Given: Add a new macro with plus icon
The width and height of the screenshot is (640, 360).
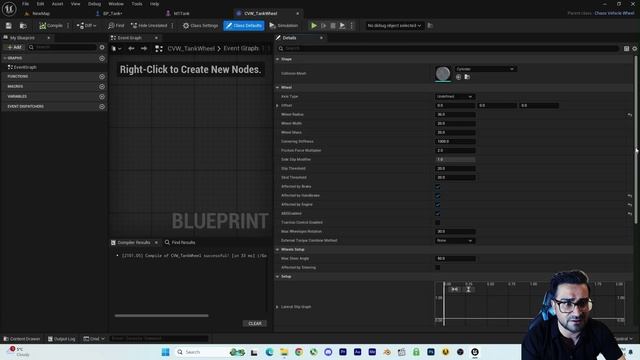Looking at the screenshot, I should [x=102, y=87].
